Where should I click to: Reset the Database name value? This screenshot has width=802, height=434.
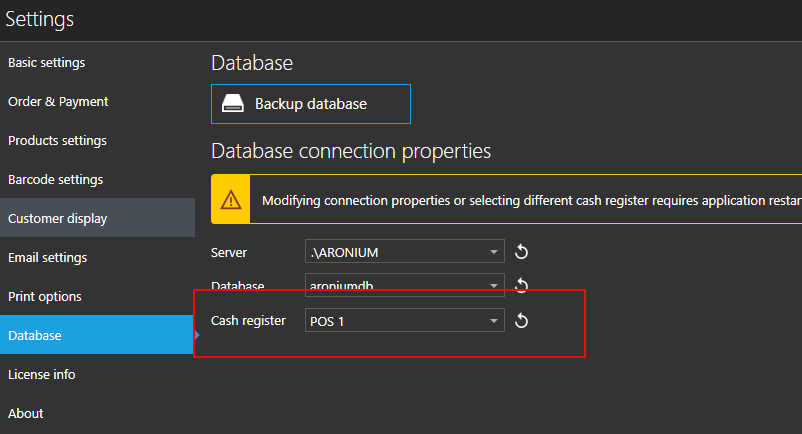(x=521, y=286)
